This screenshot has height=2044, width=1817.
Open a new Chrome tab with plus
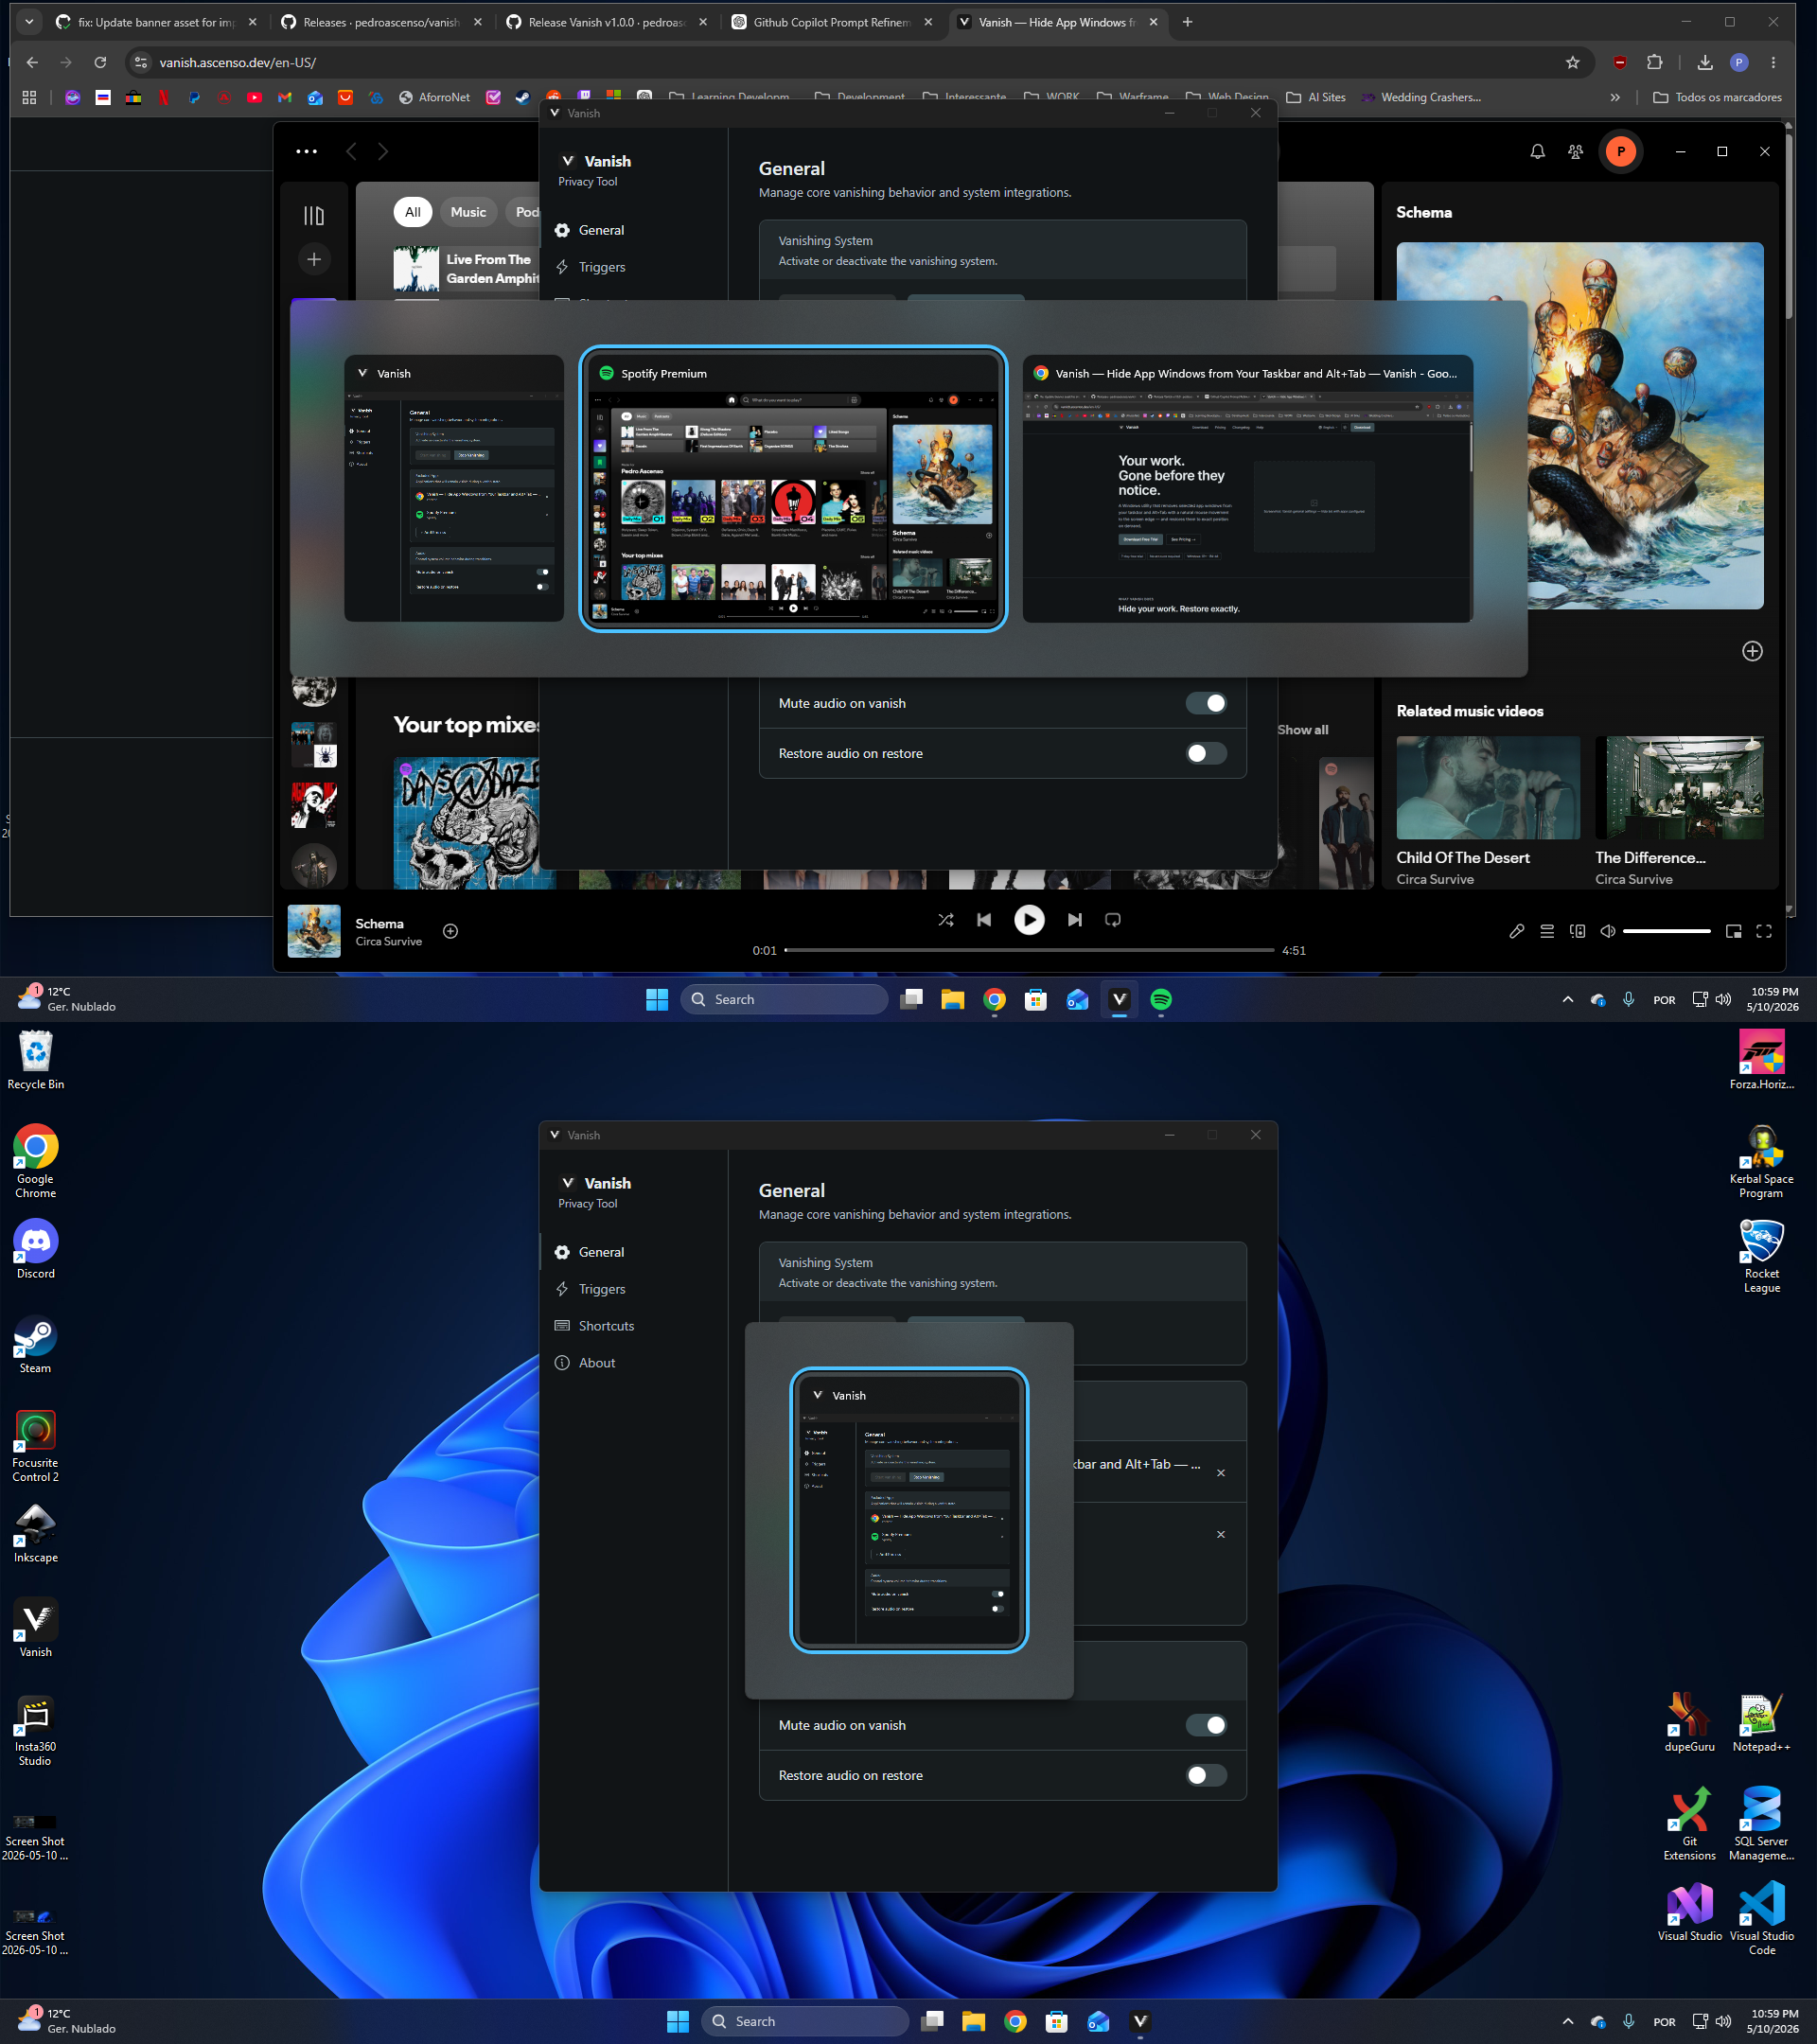(1187, 22)
